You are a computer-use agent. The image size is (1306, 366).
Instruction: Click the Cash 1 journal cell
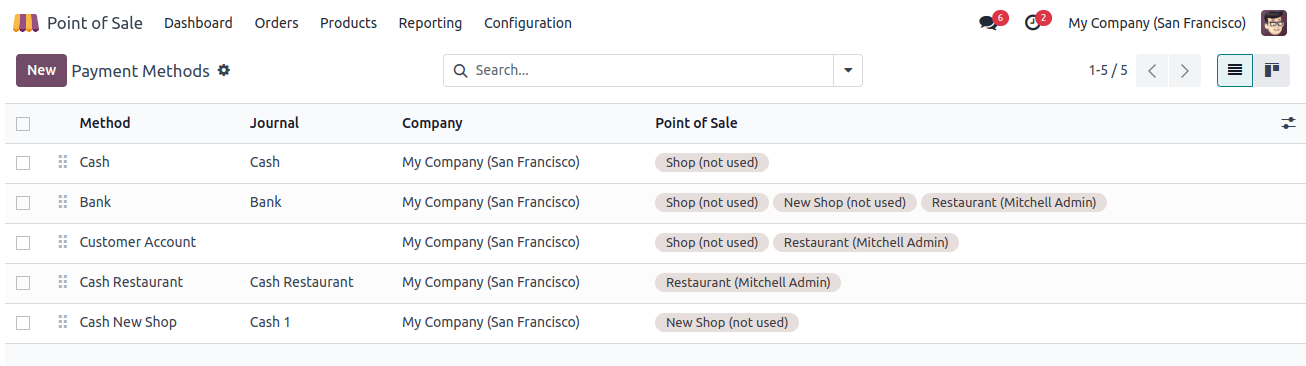click(x=270, y=322)
